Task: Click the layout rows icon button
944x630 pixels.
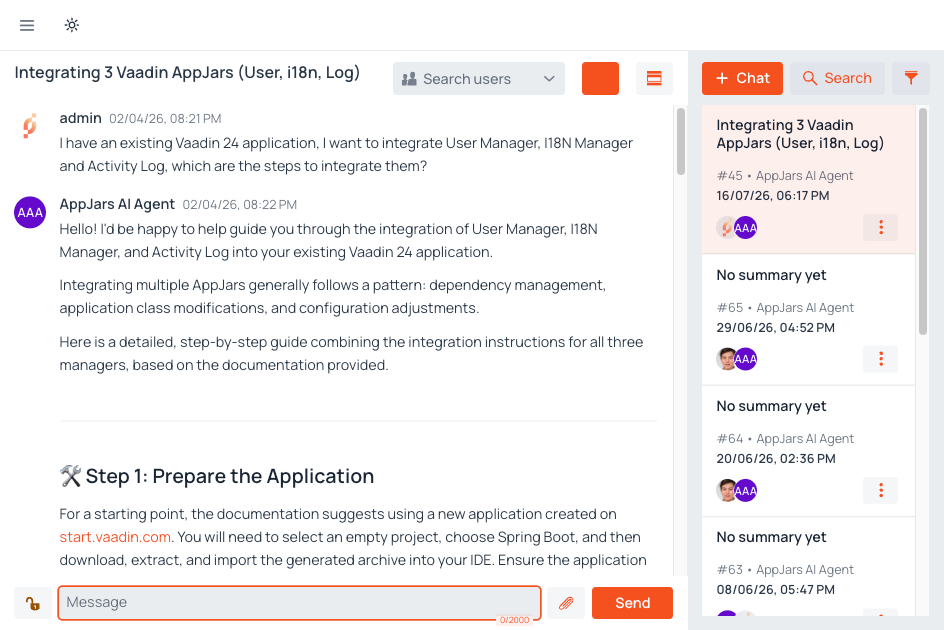Action: pyautogui.click(x=654, y=78)
